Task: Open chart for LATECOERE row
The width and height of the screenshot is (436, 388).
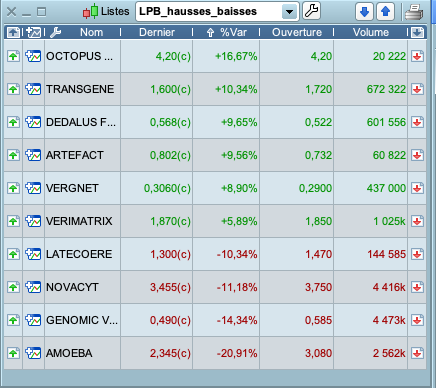Action: point(33,254)
